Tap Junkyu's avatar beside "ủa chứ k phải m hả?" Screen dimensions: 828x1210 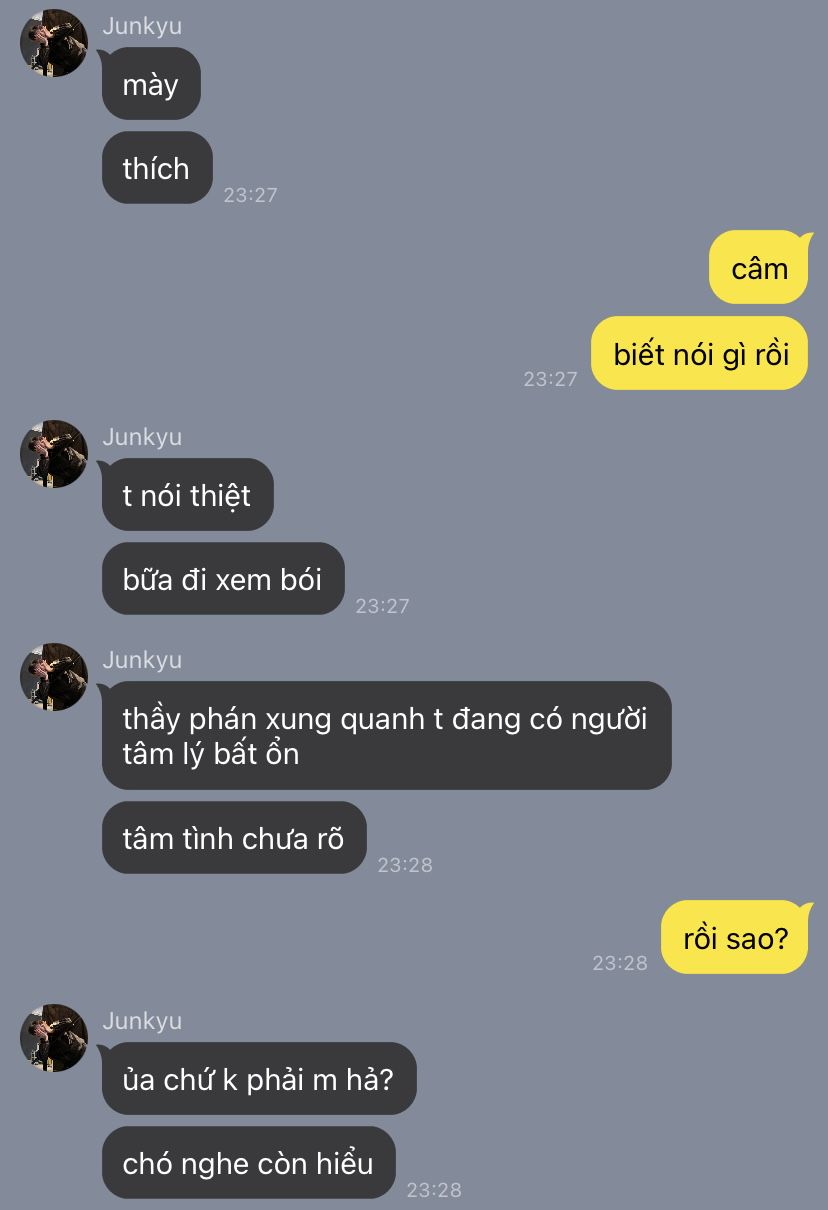[x=54, y=1038]
